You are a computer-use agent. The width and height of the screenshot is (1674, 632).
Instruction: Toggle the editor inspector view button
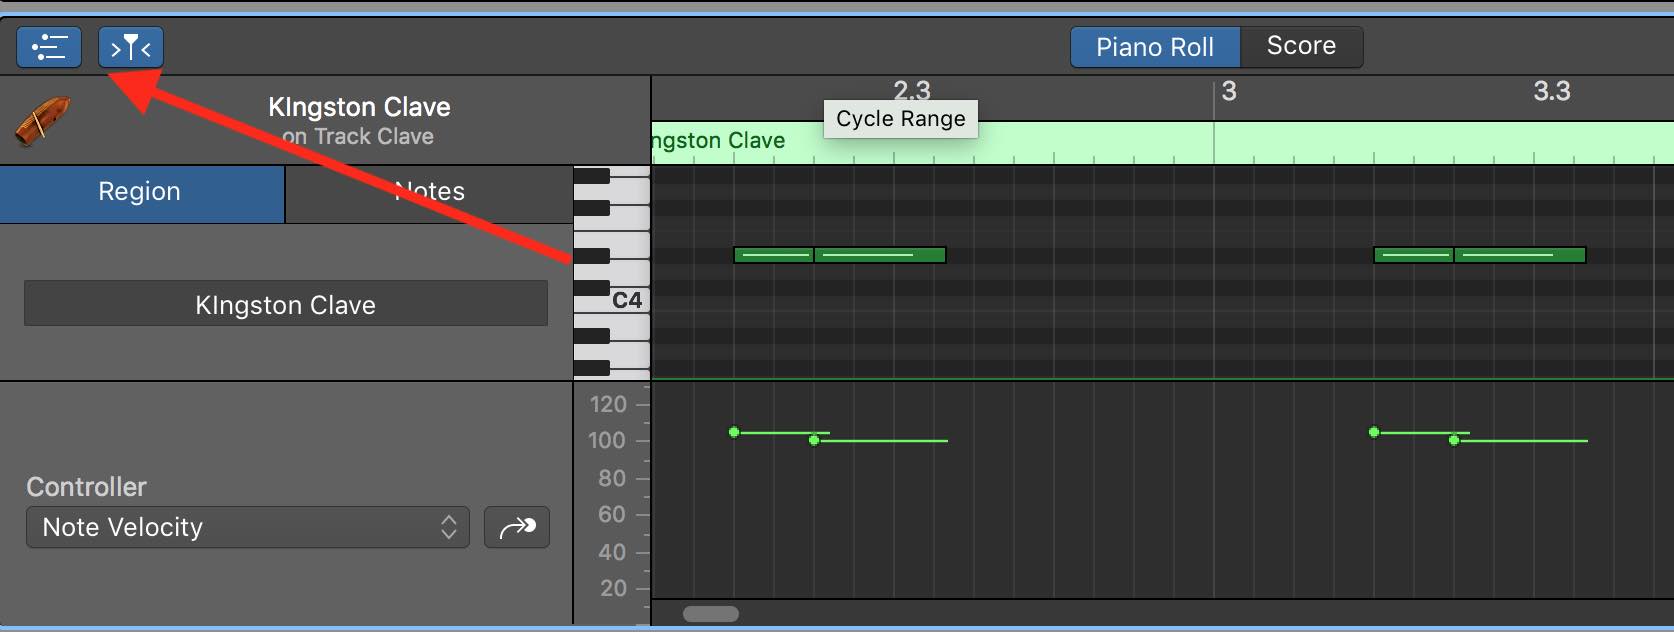[49, 47]
